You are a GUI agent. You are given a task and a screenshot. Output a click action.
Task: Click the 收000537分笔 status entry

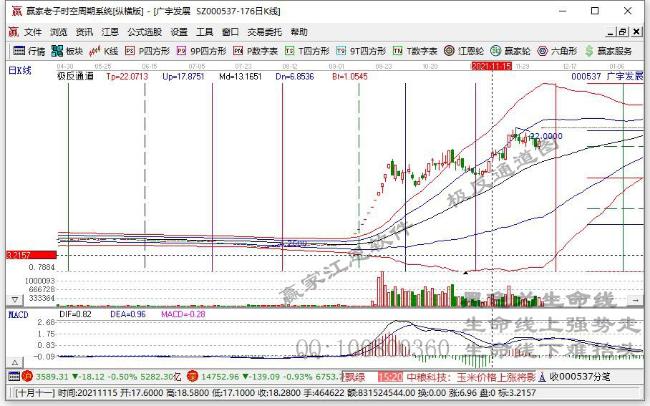580,377
